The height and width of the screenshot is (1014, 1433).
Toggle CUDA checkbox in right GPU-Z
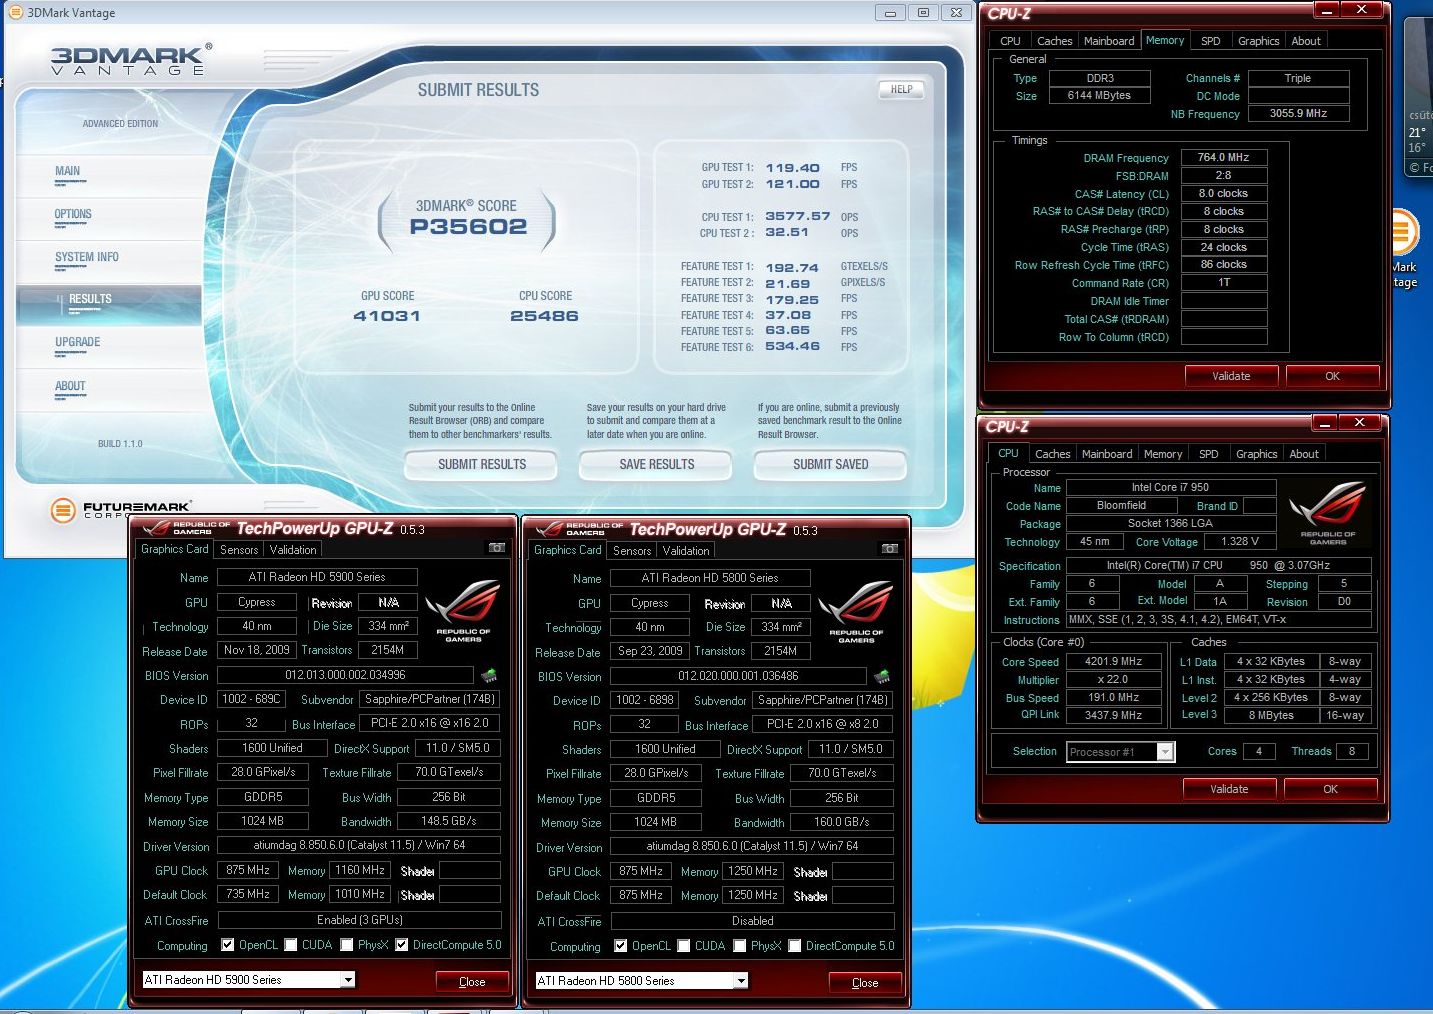684,946
